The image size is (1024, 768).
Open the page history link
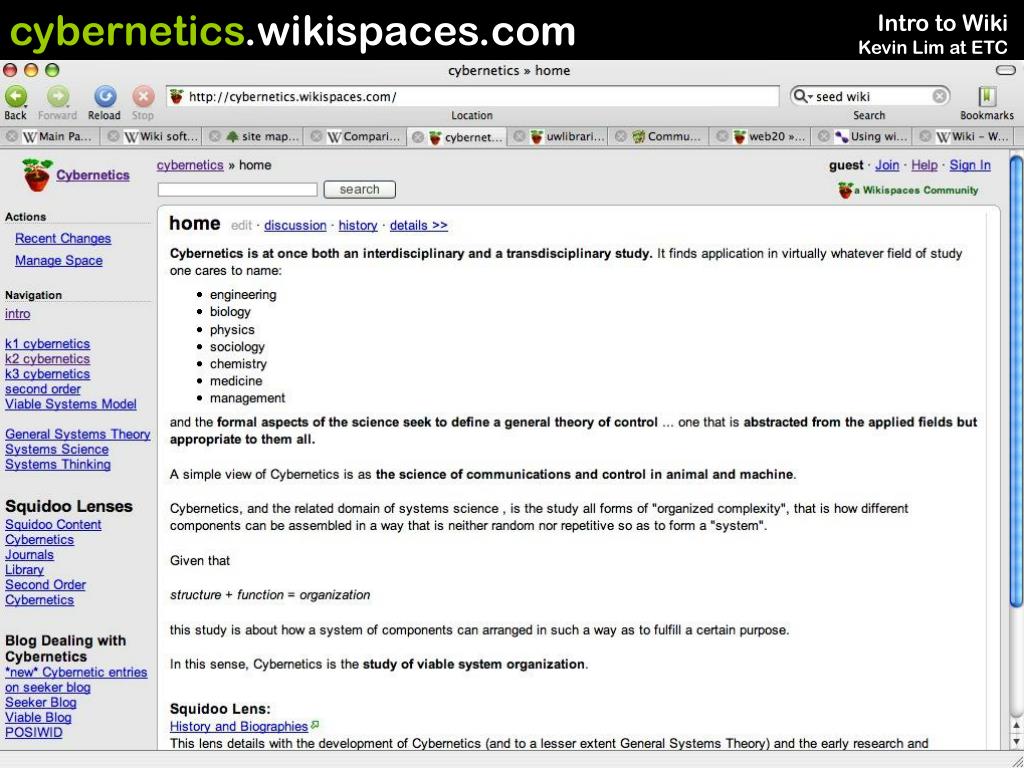pos(358,225)
